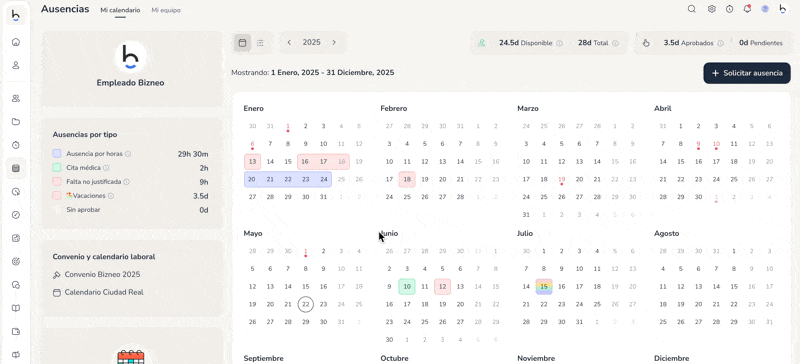This screenshot has height=364, width=800.
Task: Show info for Vacaciones absence type
Action: tap(111, 196)
